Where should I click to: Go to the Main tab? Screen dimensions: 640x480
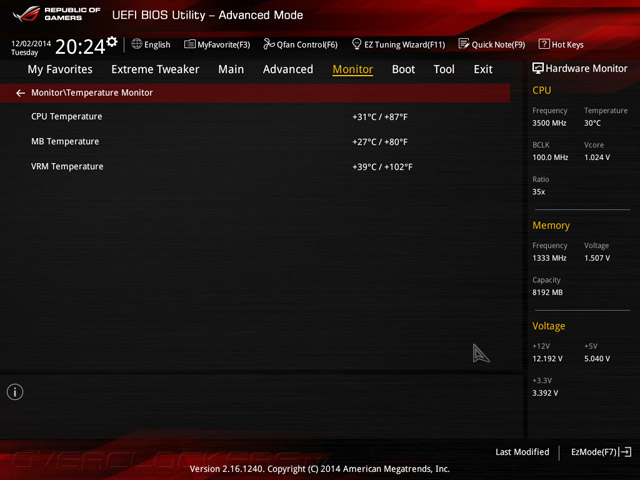pyautogui.click(x=231, y=69)
